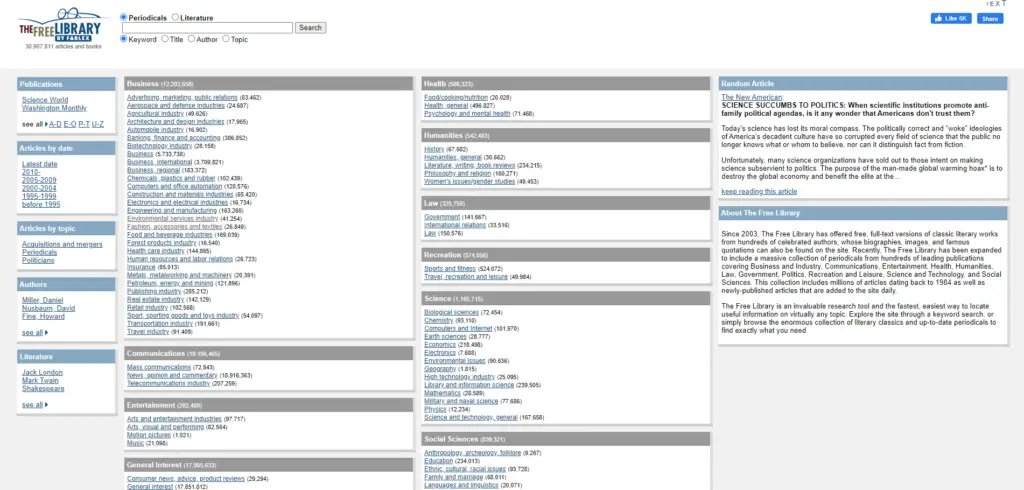This screenshot has height=490, width=1024.
Task: Click the text size control at top right
Action: 996,5
